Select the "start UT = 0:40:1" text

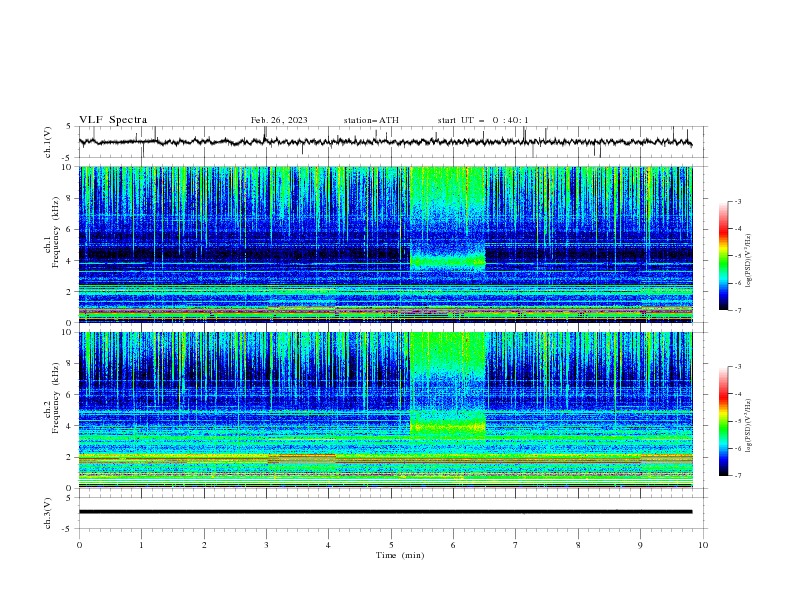pyautogui.click(x=483, y=120)
